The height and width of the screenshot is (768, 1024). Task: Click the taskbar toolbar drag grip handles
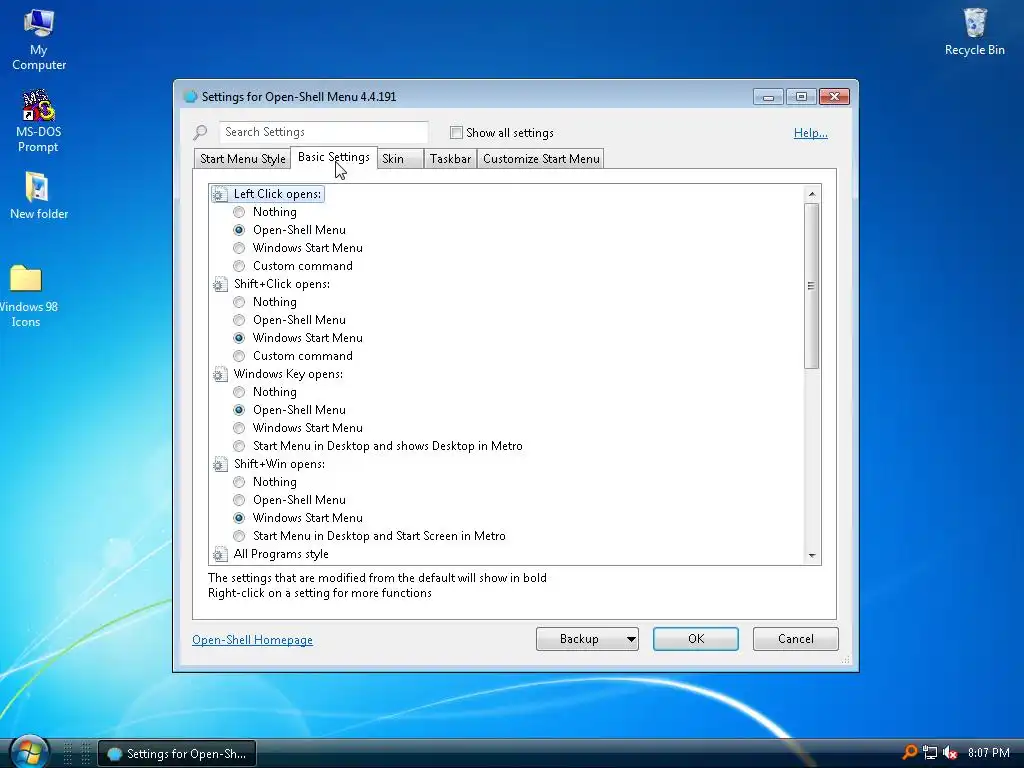pos(76,753)
